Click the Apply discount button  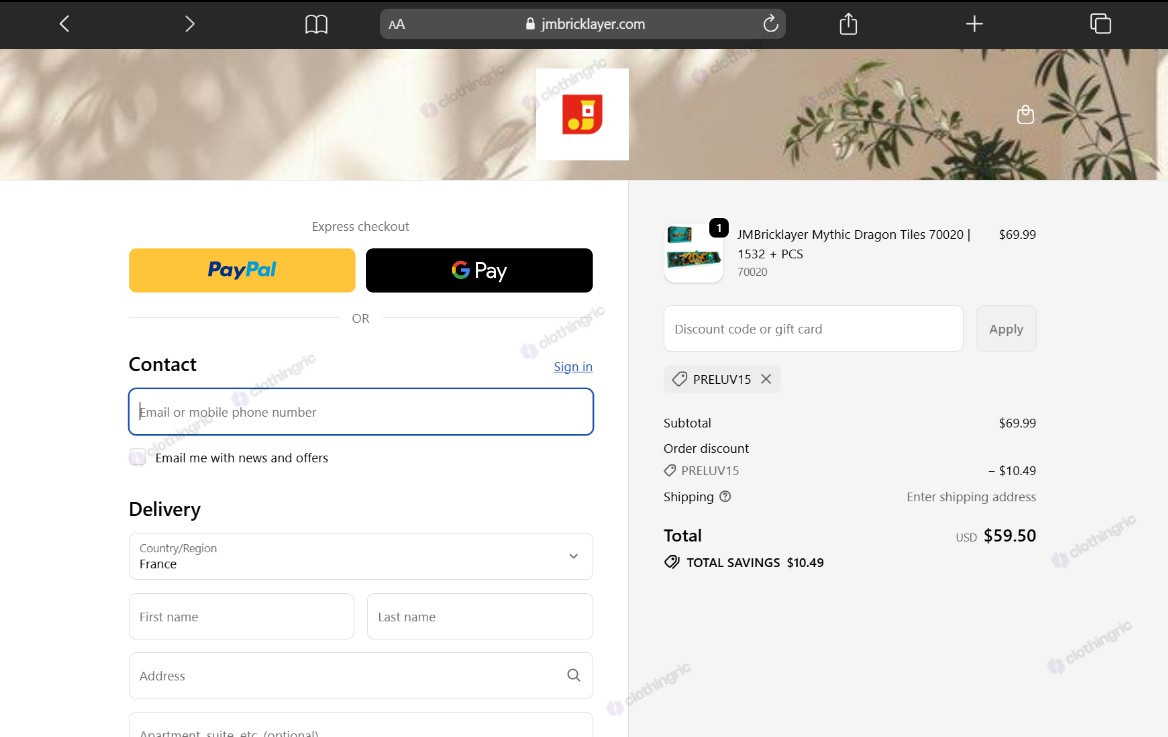1006,329
